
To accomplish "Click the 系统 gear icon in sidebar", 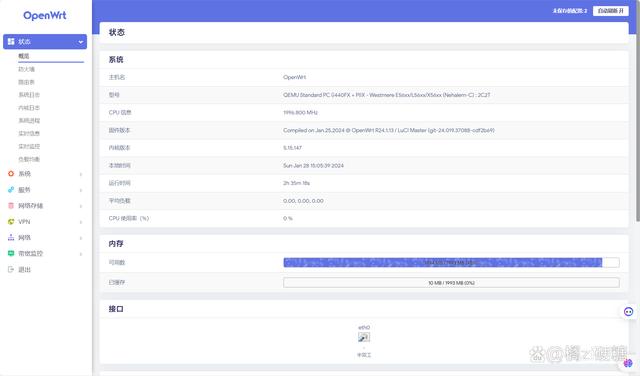I will click(x=11, y=174).
